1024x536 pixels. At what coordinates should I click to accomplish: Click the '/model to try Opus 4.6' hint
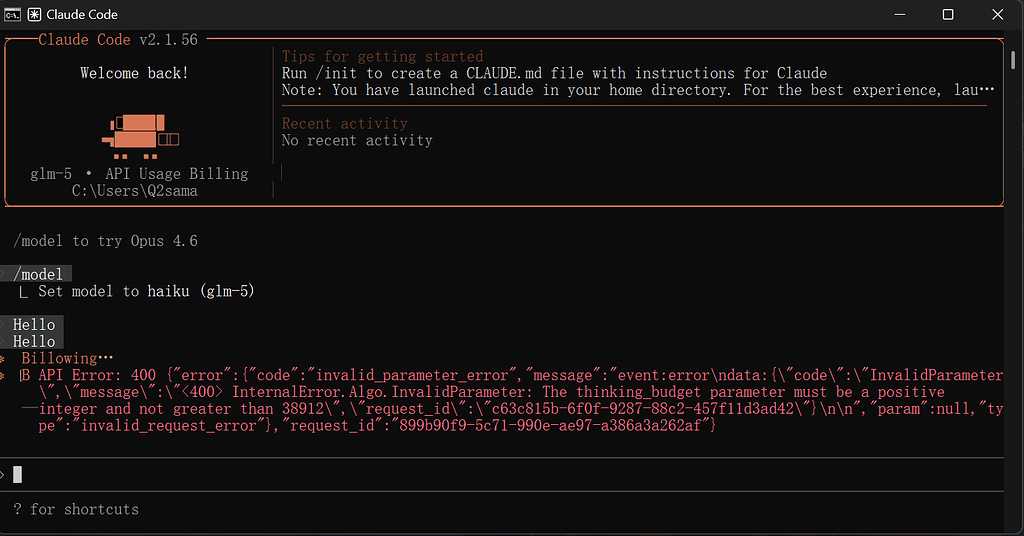pyautogui.click(x=105, y=241)
